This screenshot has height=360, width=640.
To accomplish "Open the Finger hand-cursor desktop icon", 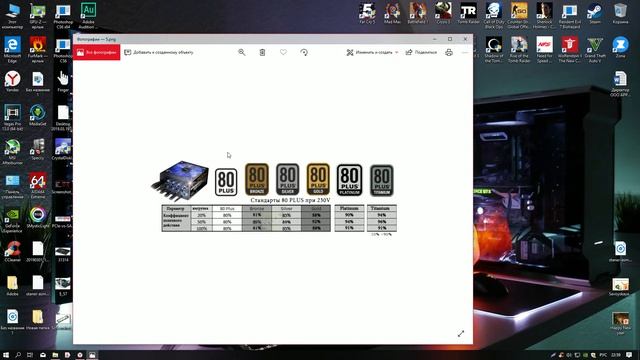I will (x=63, y=81).
